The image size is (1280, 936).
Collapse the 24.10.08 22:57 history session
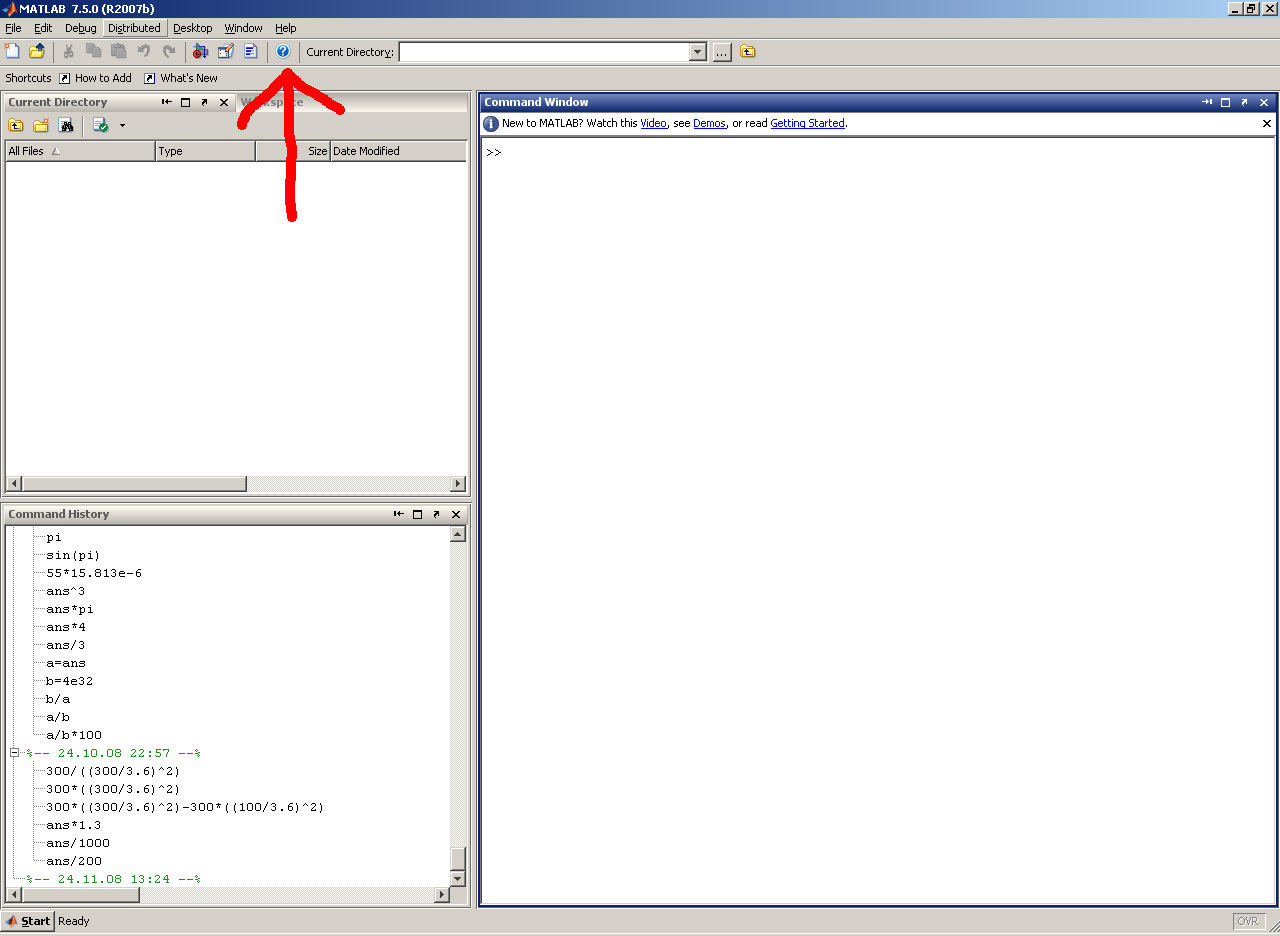pos(15,753)
